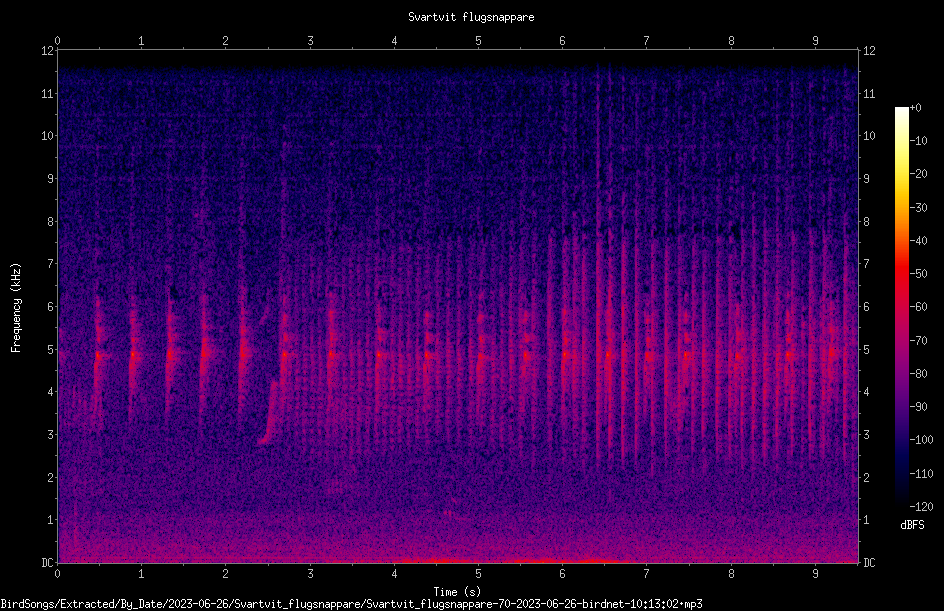Click "3" on the left frequency axis
Screen dimensions: 944x611
coord(50,435)
